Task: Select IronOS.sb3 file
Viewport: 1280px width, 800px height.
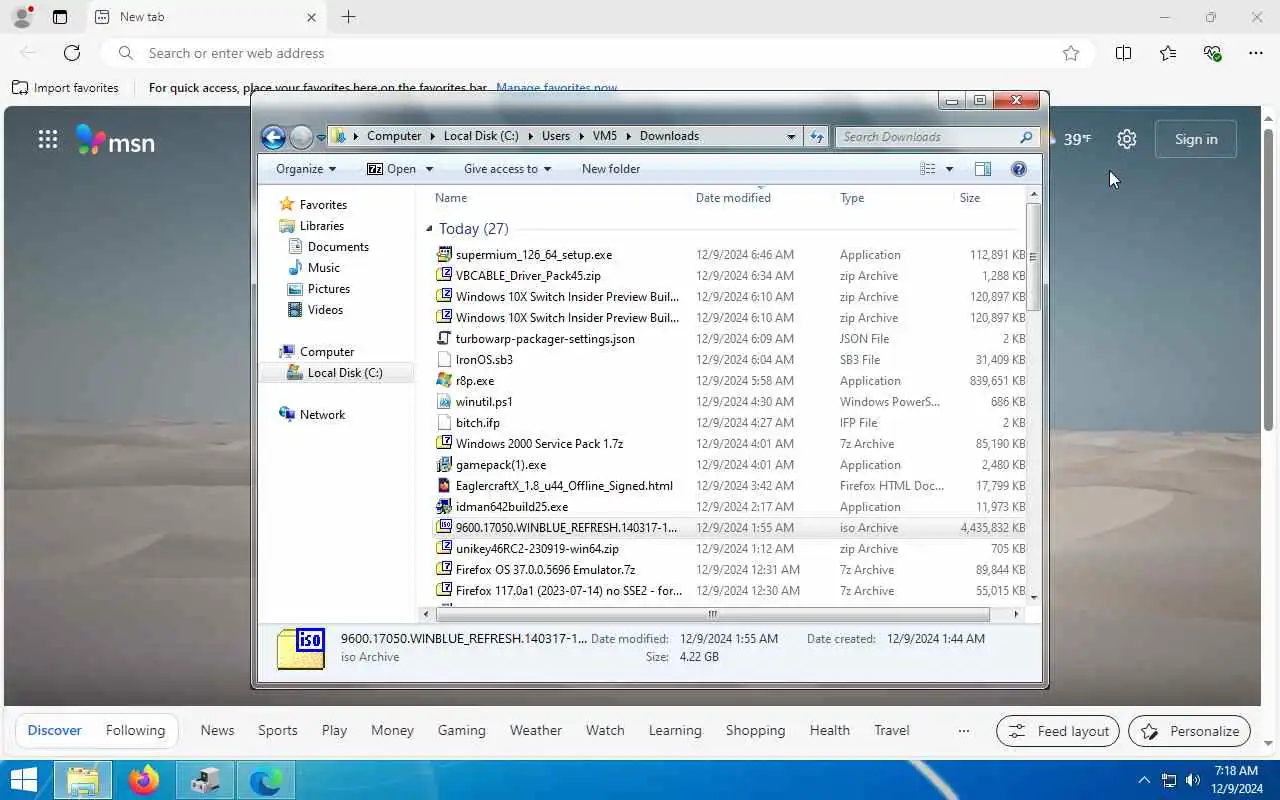Action: point(484,359)
